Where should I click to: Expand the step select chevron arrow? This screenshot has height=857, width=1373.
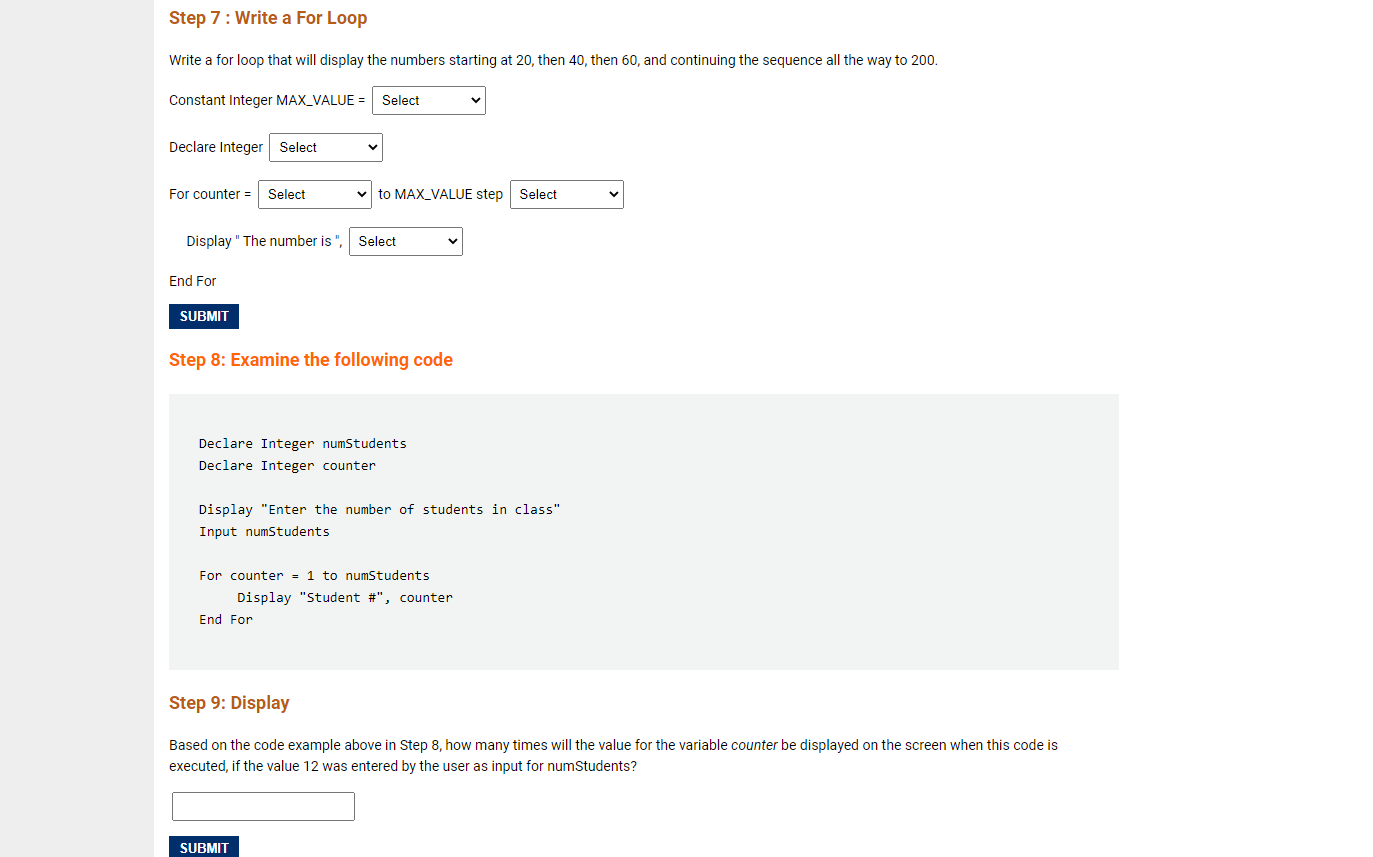tap(612, 194)
